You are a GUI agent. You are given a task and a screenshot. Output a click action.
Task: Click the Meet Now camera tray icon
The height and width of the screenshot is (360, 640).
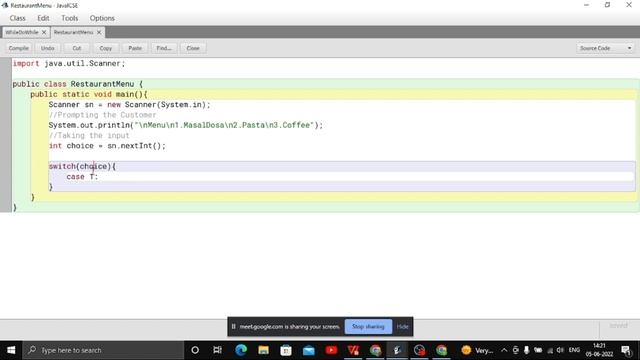tap(516, 350)
